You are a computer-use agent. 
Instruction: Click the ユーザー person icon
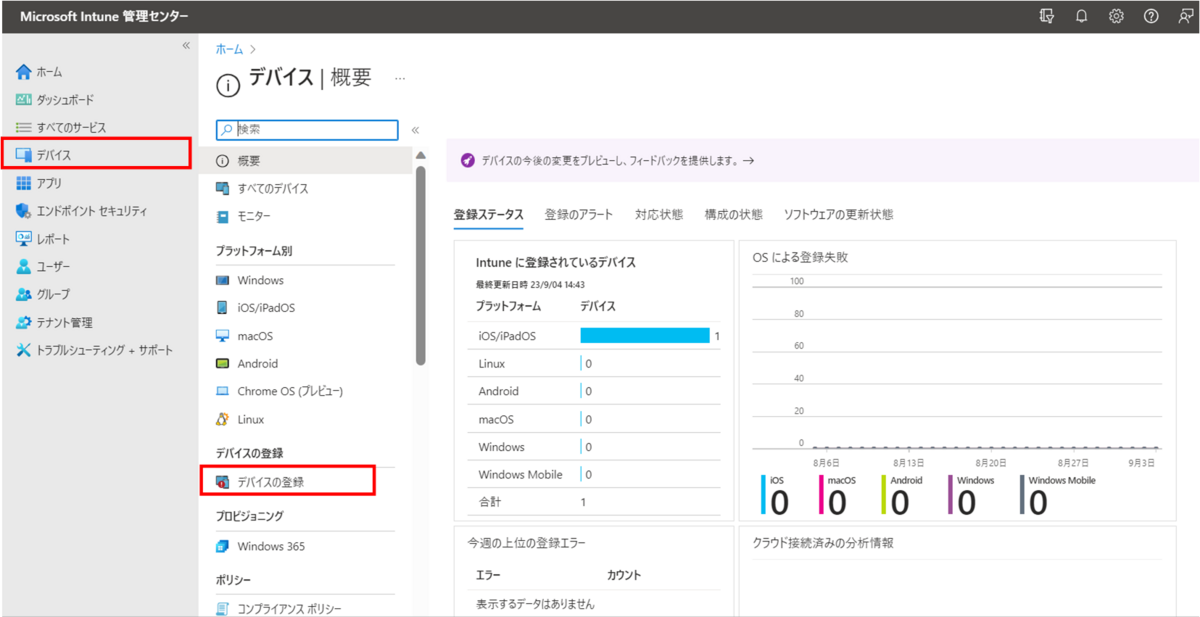(24, 267)
